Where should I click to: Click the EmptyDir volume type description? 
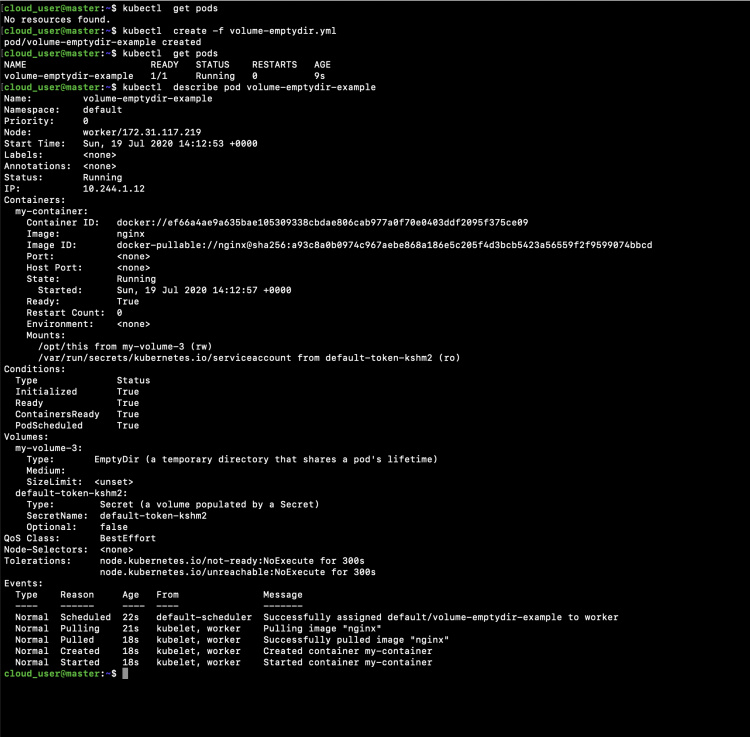point(265,459)
